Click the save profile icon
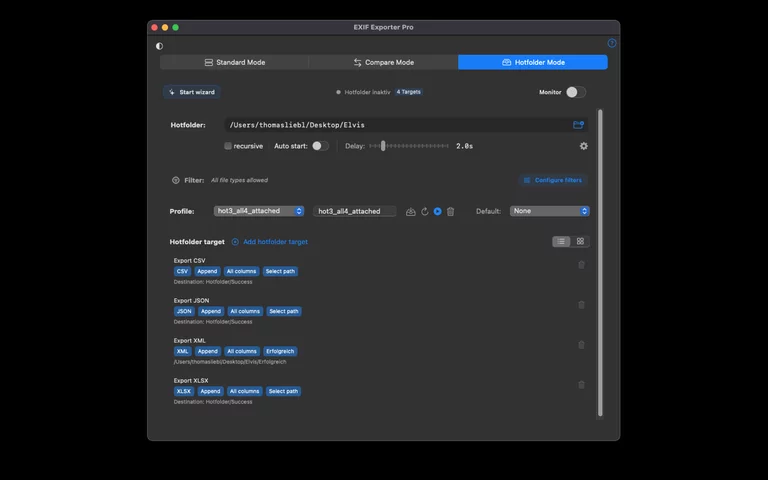Image resolution: width=768 pixels, height=480 pixels. 411,212
